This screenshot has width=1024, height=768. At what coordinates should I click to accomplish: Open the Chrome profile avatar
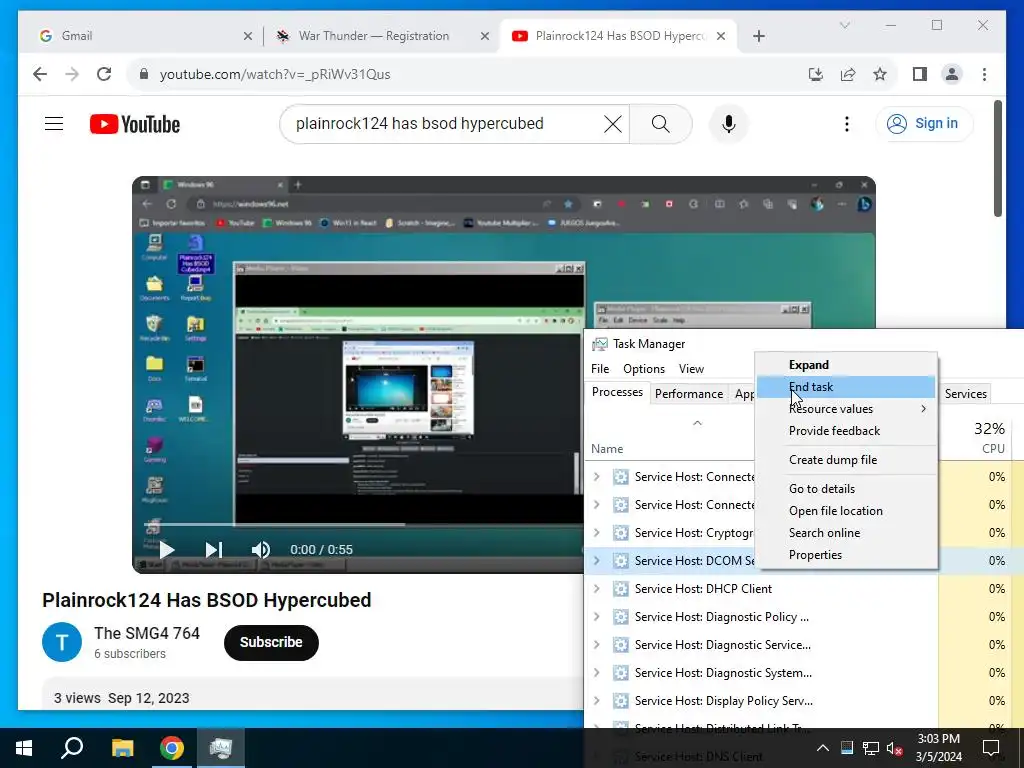952,74
